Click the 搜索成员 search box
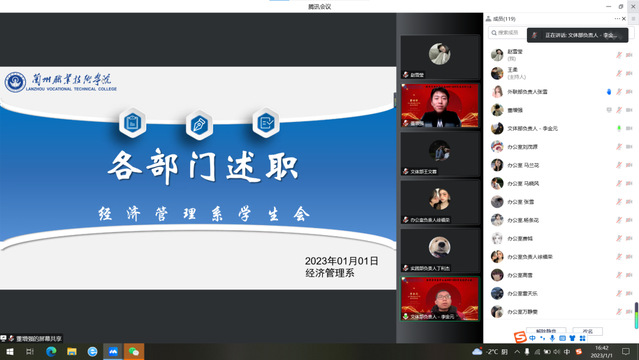The image size is (639, 360). 508,33
